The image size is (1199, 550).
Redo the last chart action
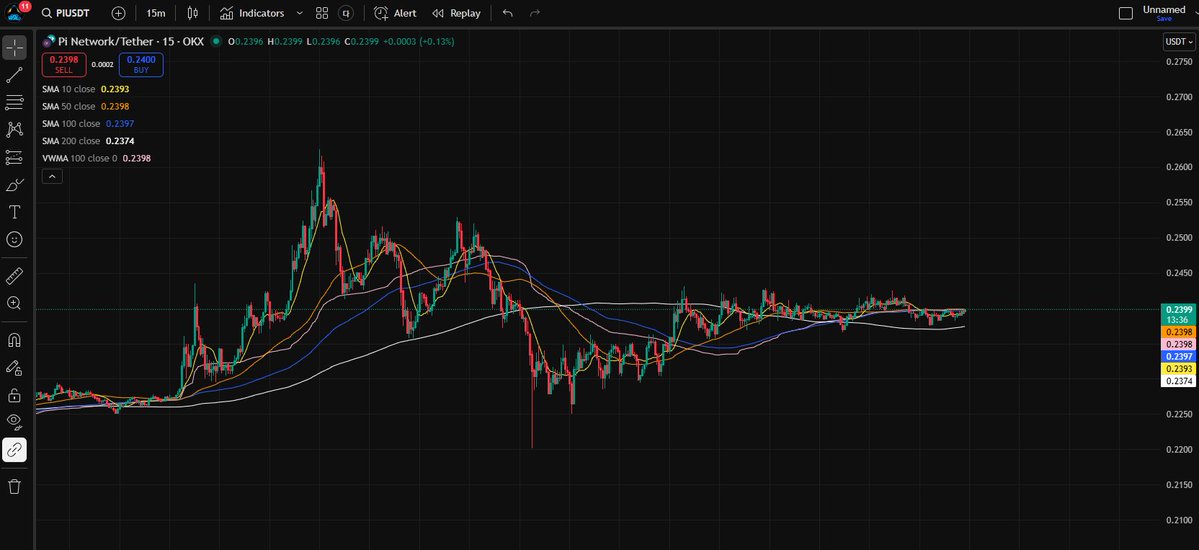click(x=535, y=13)
